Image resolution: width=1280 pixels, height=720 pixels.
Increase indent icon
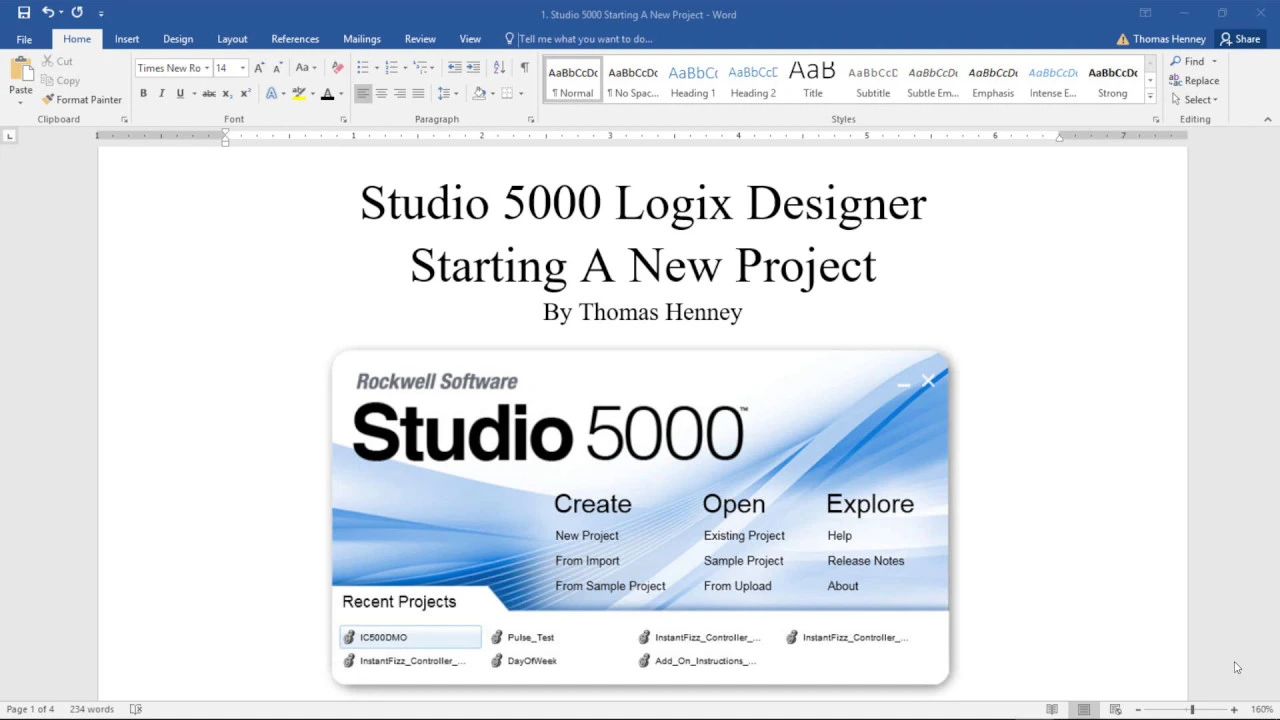click(472, 68)
